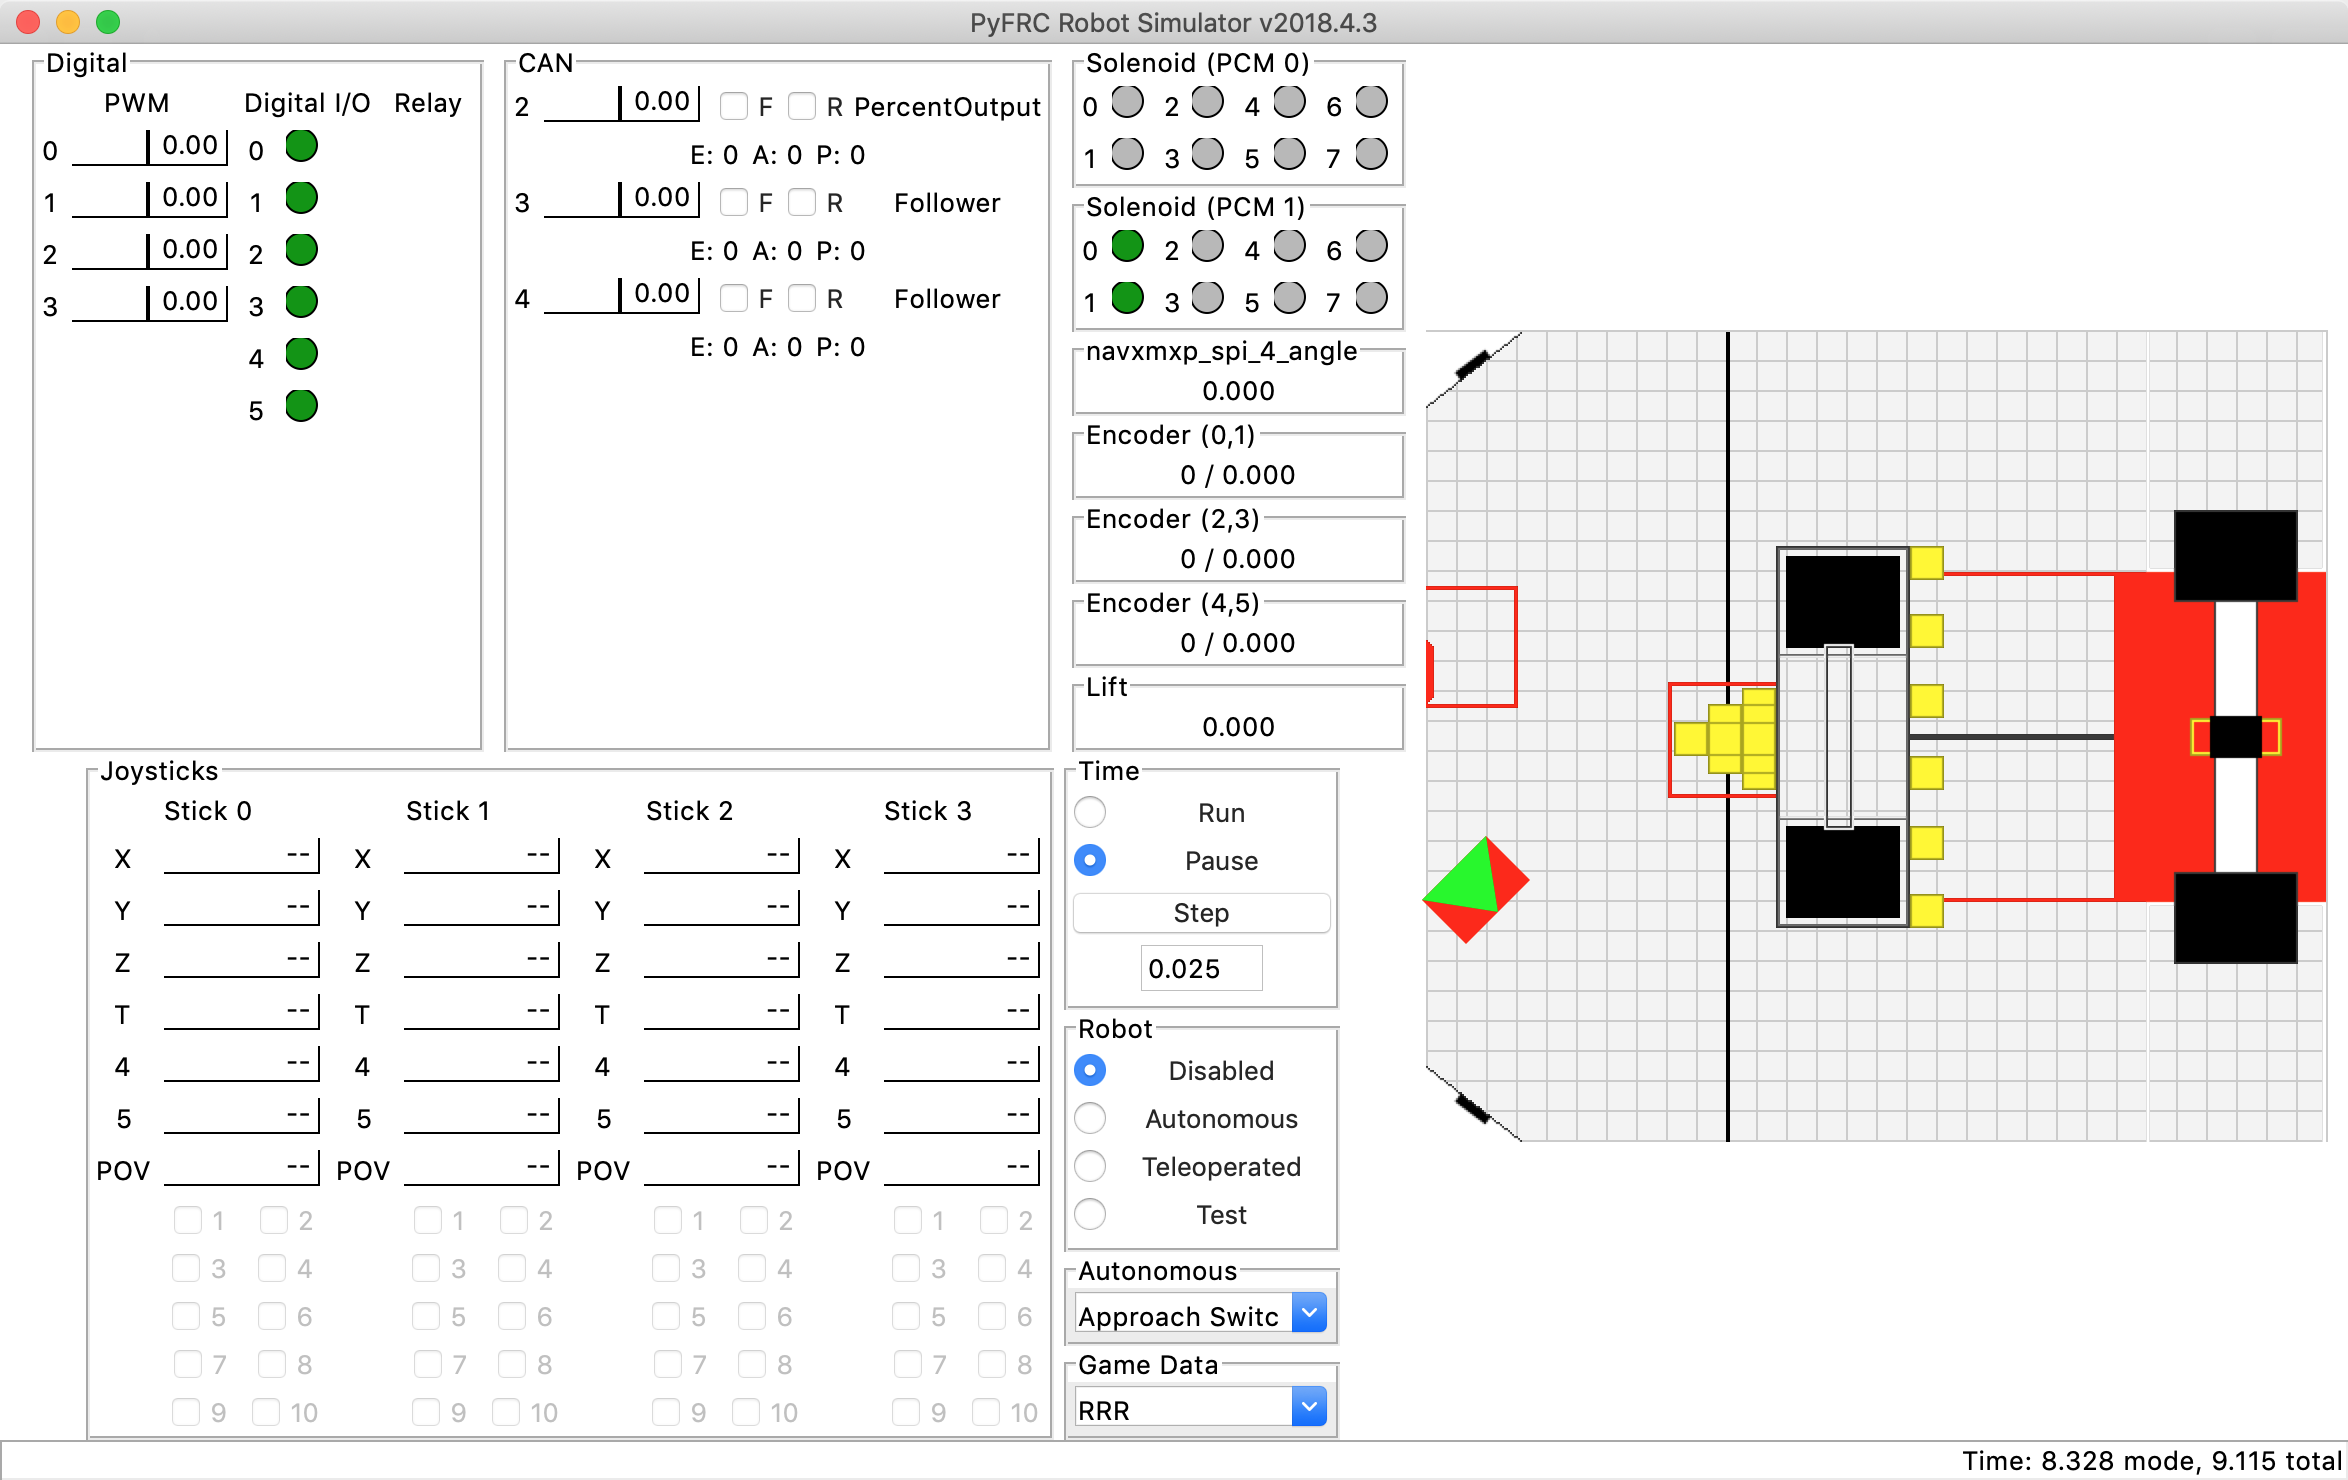Click PCM 1 solenoid 2 indicator
The image size is (2348, 1480).
tap(1208, 246)
